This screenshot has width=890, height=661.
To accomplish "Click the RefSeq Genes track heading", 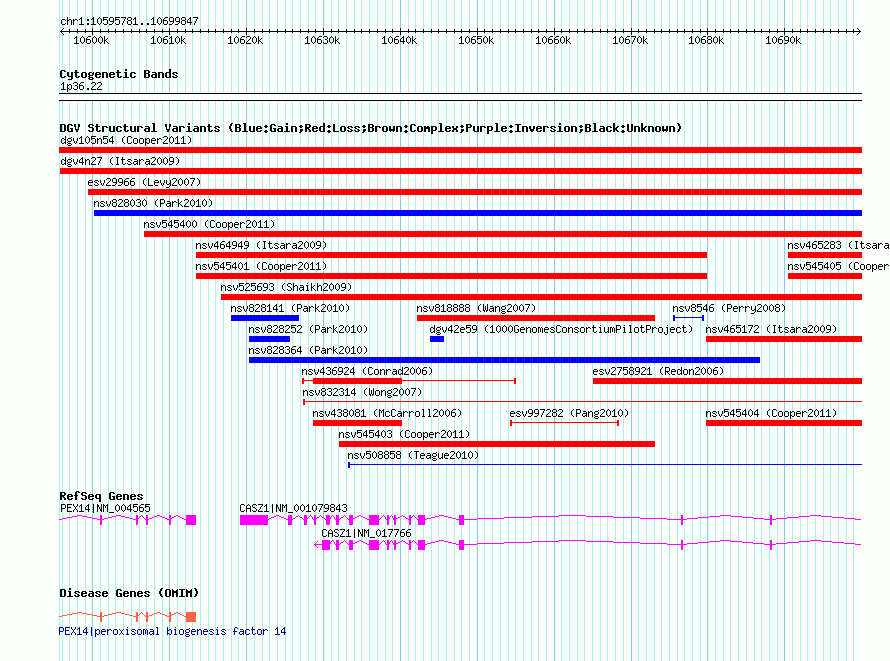I will coord(101,496).
